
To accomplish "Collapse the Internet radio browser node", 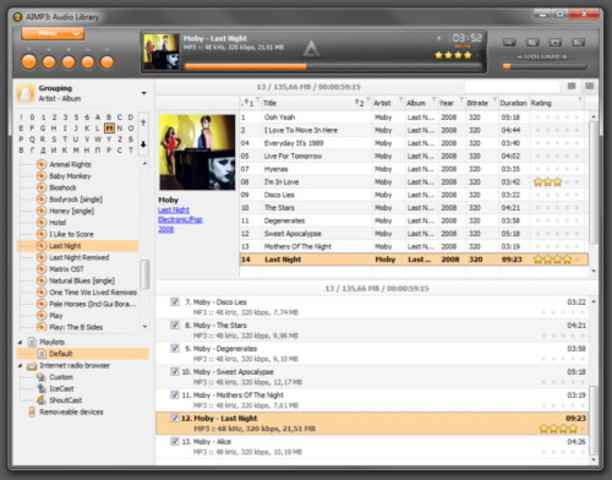I will (20, 366).
